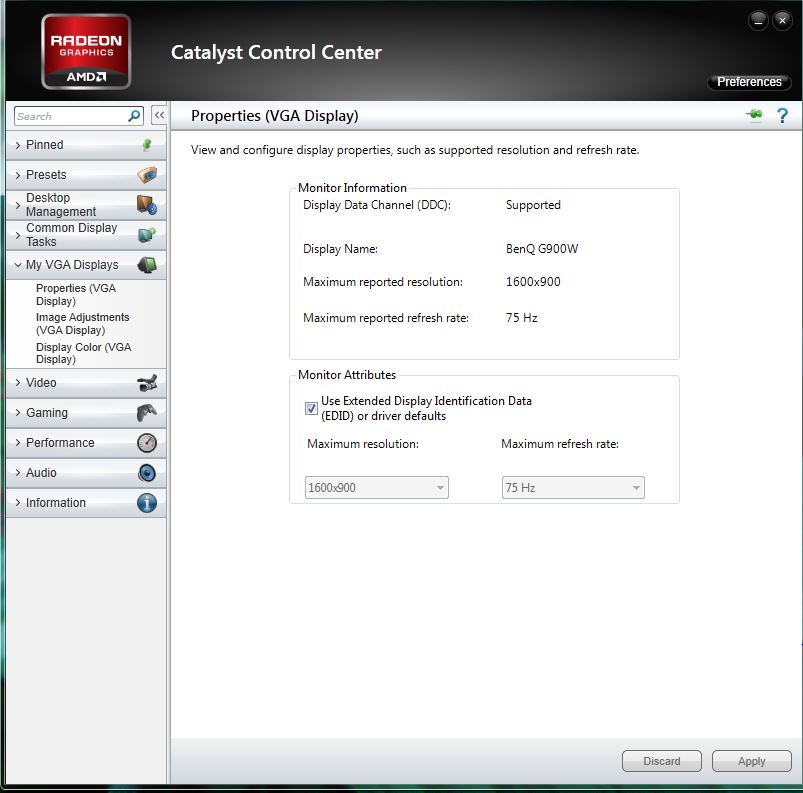Open the Maximum resolution dropdown
The image size is (803, 793).
point(376,488)
